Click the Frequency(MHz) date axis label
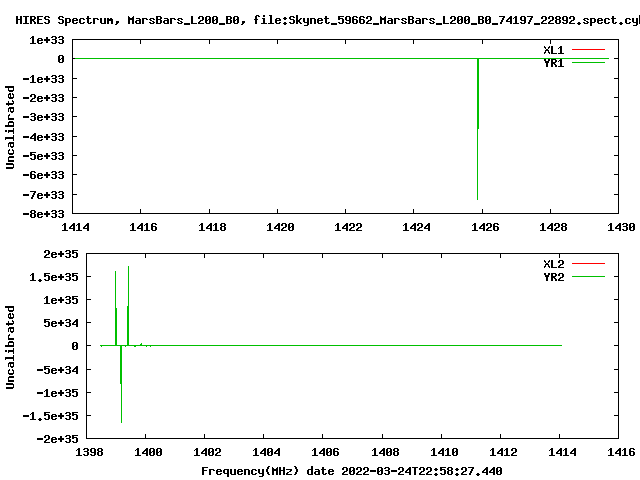This screenshot has height=480, width=640. (351, 471)
